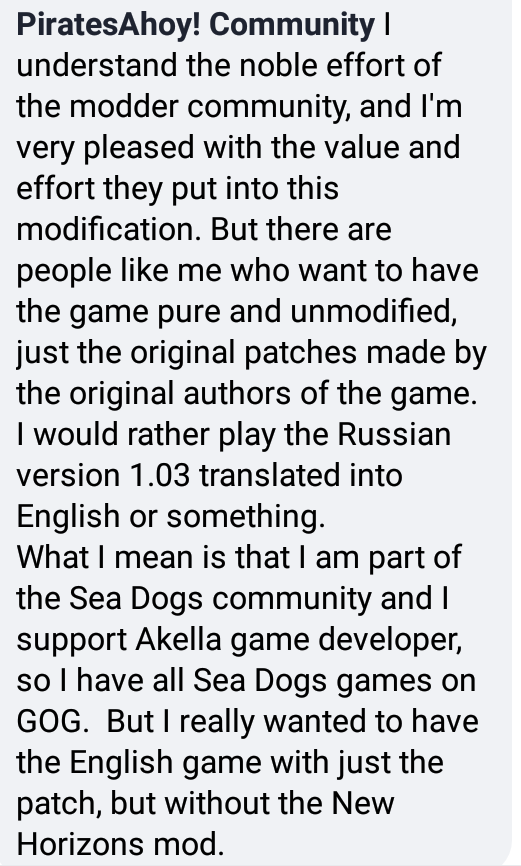
Task: Click the phrase "original patches made by"
Action: click(x=309, y=353)
